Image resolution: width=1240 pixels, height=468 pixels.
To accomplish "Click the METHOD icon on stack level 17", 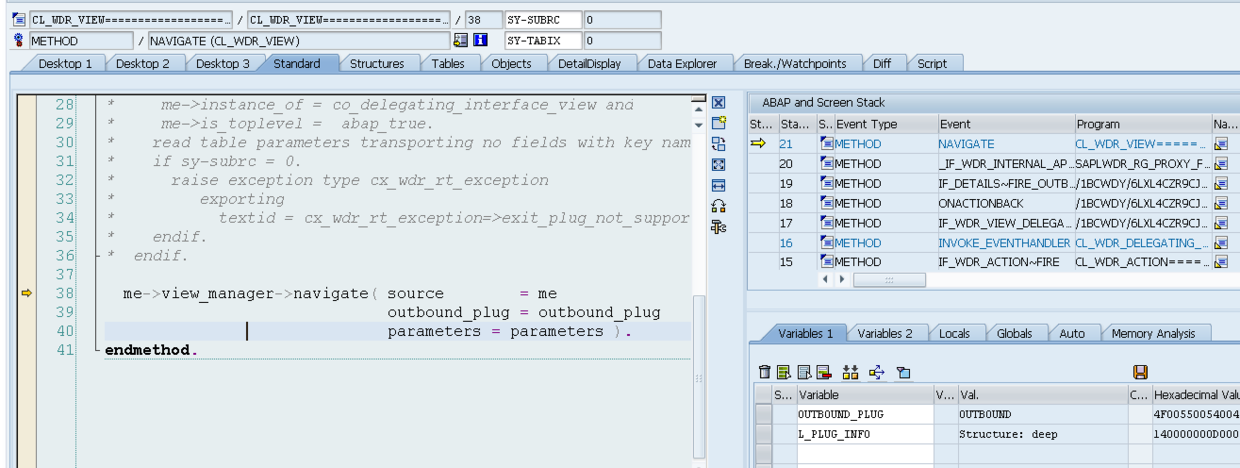I will 826,223.
